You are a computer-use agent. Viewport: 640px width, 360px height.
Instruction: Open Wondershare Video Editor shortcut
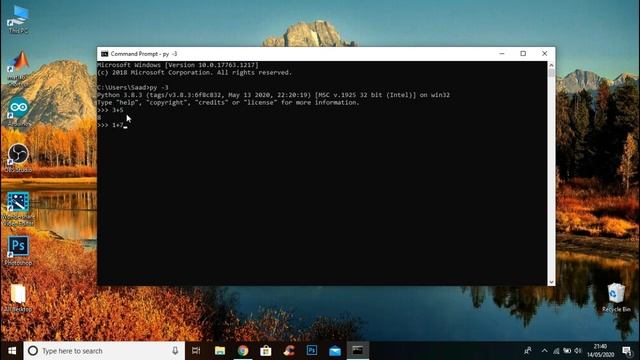pos(18,209)
